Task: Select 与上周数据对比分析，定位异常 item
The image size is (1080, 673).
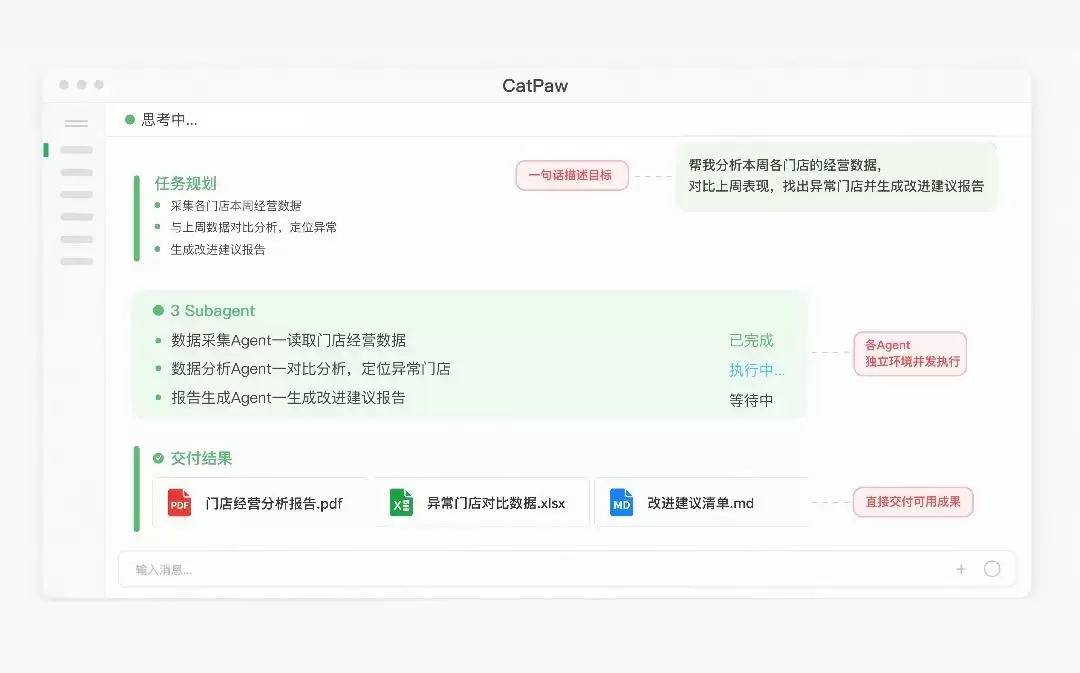Action: point(253,227)
